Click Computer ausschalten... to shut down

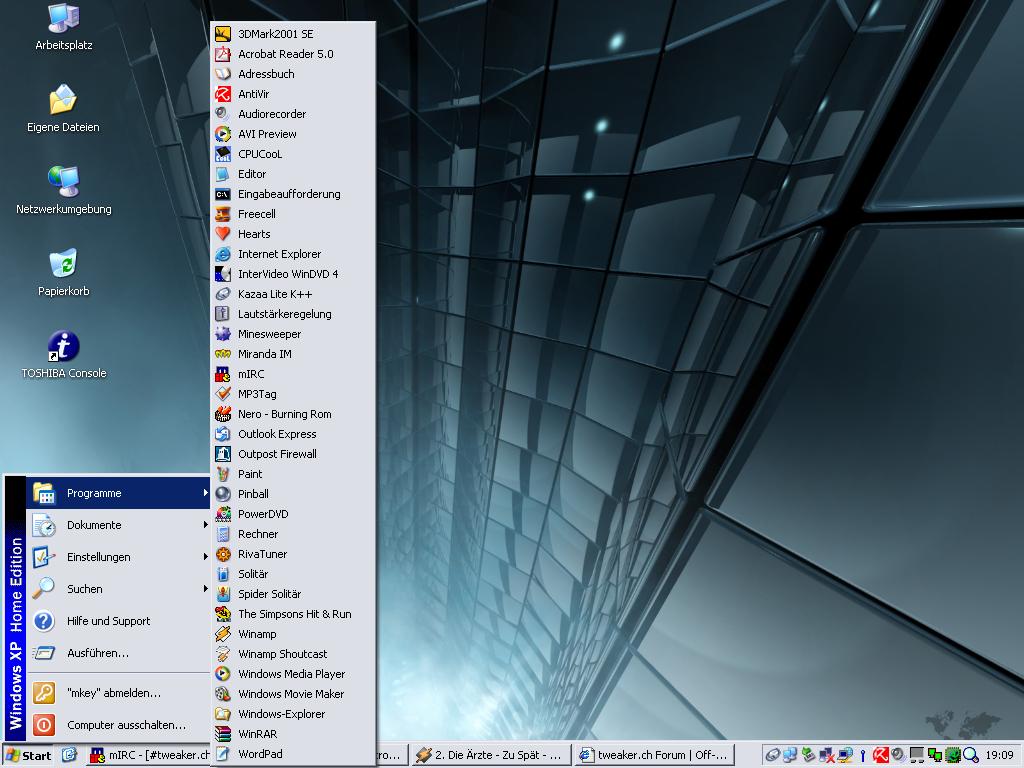[x=126, y=725]
